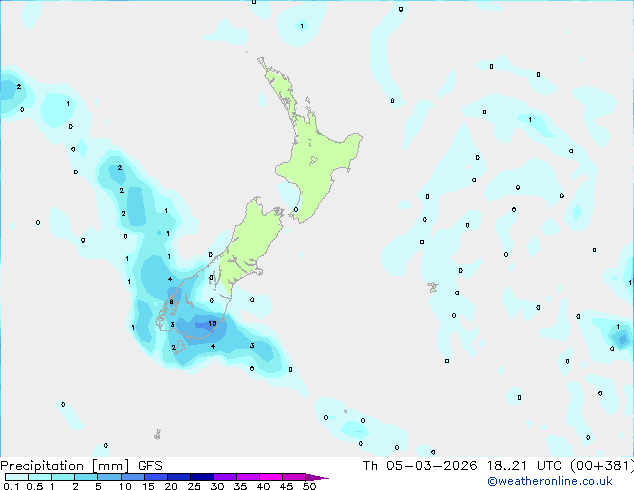
Task: Click the over-50 mm legend arrow tip
Action: (317, 477)
